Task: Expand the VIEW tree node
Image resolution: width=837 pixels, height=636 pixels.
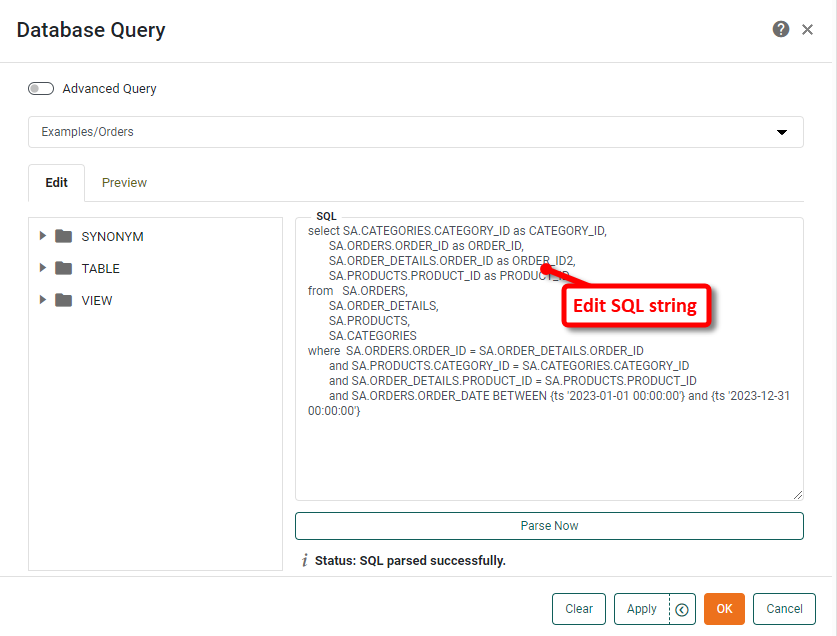Action: click(x=42, y=300)
